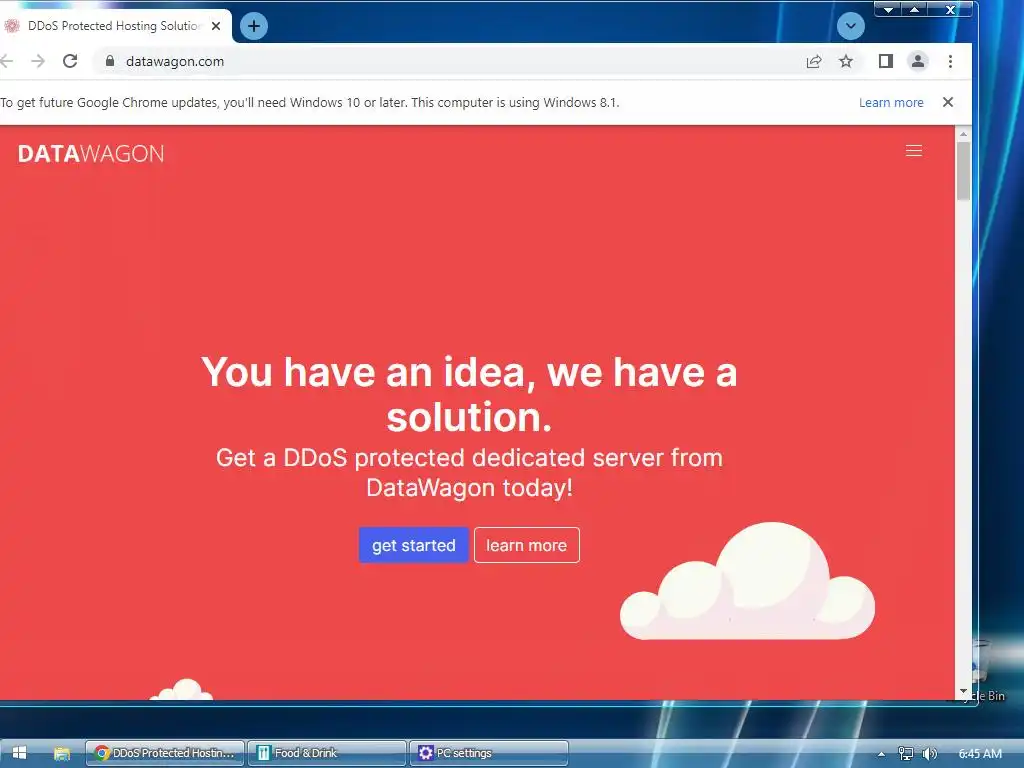View site lock security info

pos(110,61)
